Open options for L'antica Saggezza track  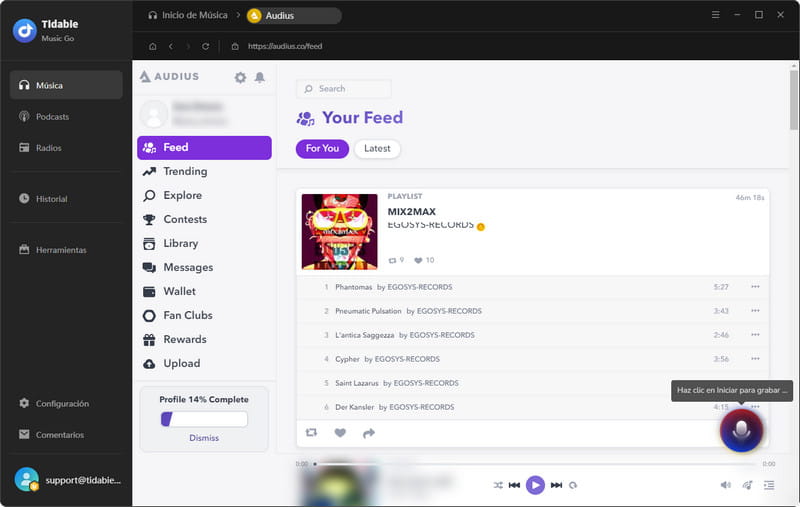coord(755,335)
